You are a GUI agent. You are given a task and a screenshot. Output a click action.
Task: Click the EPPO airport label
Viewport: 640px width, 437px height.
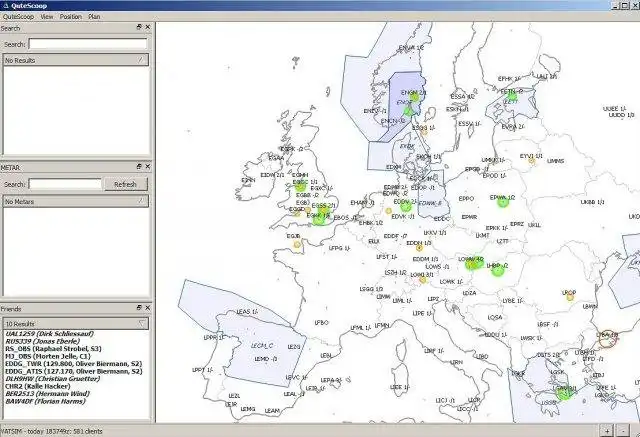466,199
